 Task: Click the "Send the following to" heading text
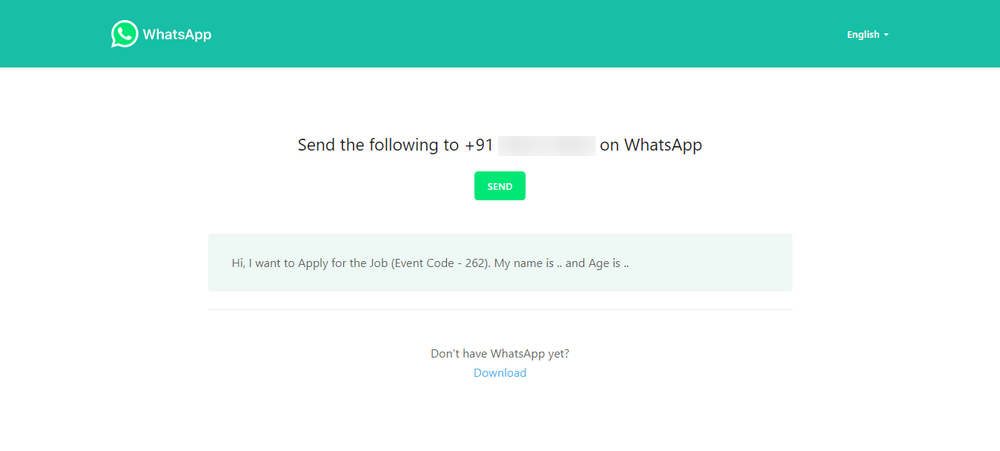378,145
